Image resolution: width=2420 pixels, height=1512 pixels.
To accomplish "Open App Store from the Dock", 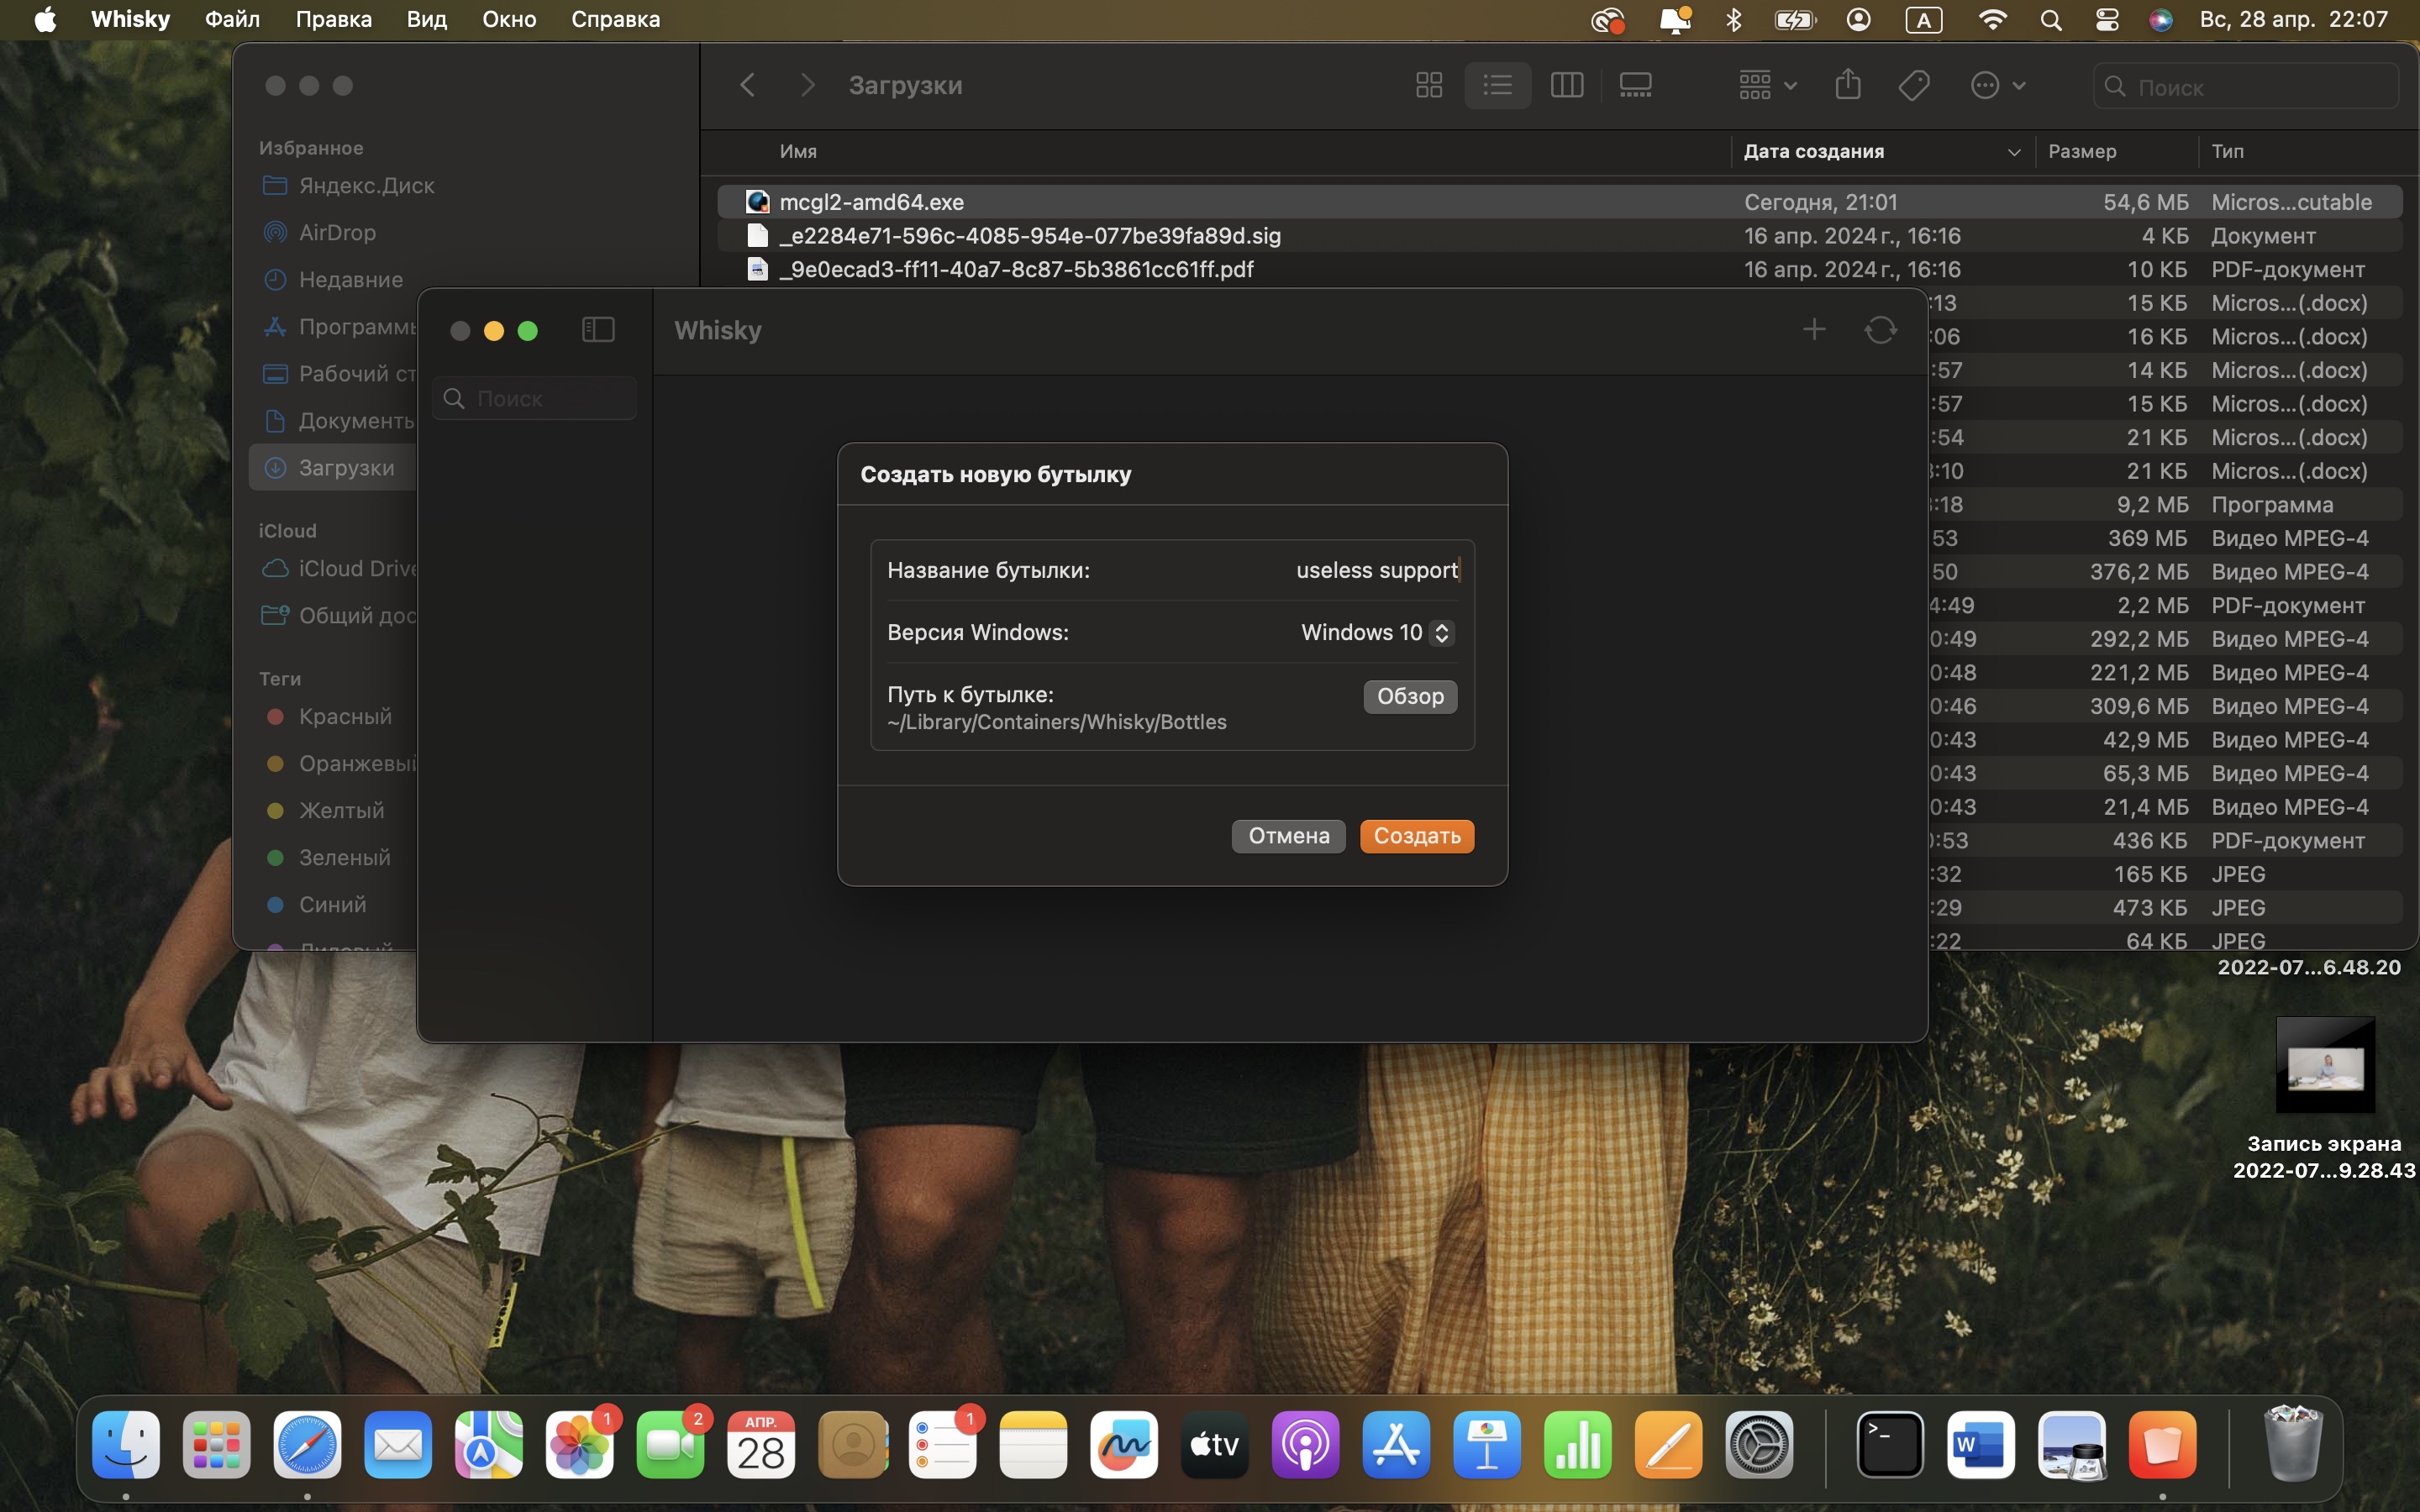I will pos(1396,1445).
